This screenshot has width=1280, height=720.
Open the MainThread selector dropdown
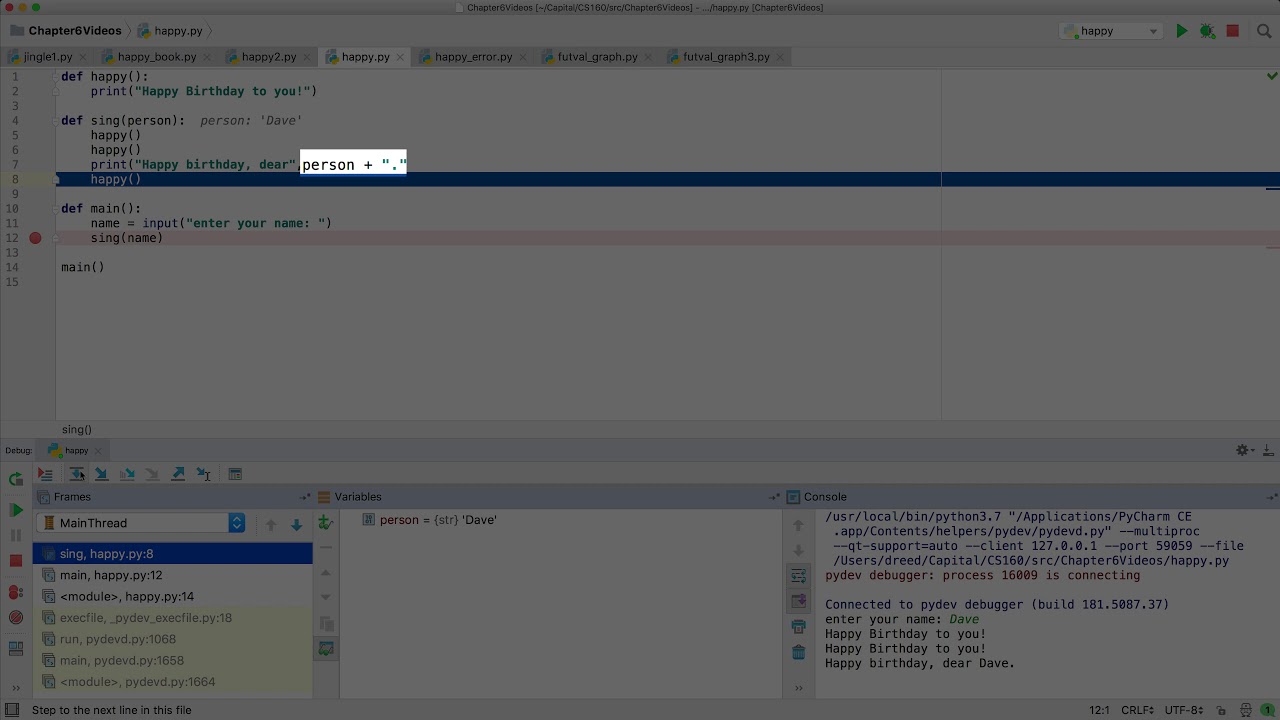coord(141,523)
